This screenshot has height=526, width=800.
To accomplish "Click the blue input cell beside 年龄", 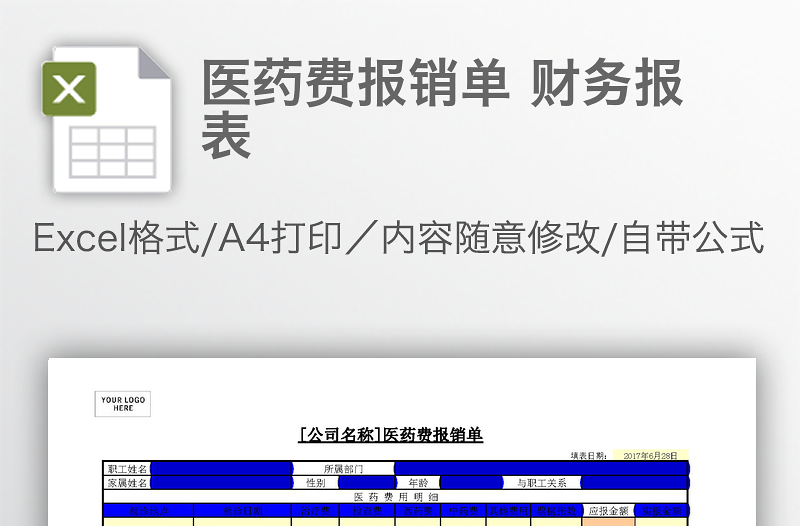I will [471, 483].
